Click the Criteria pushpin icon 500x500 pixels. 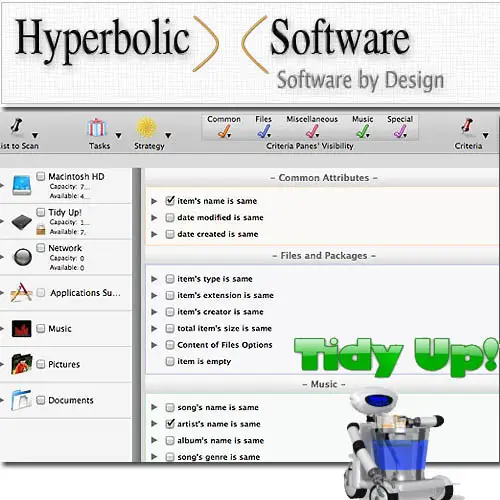(x=467, y=127)
